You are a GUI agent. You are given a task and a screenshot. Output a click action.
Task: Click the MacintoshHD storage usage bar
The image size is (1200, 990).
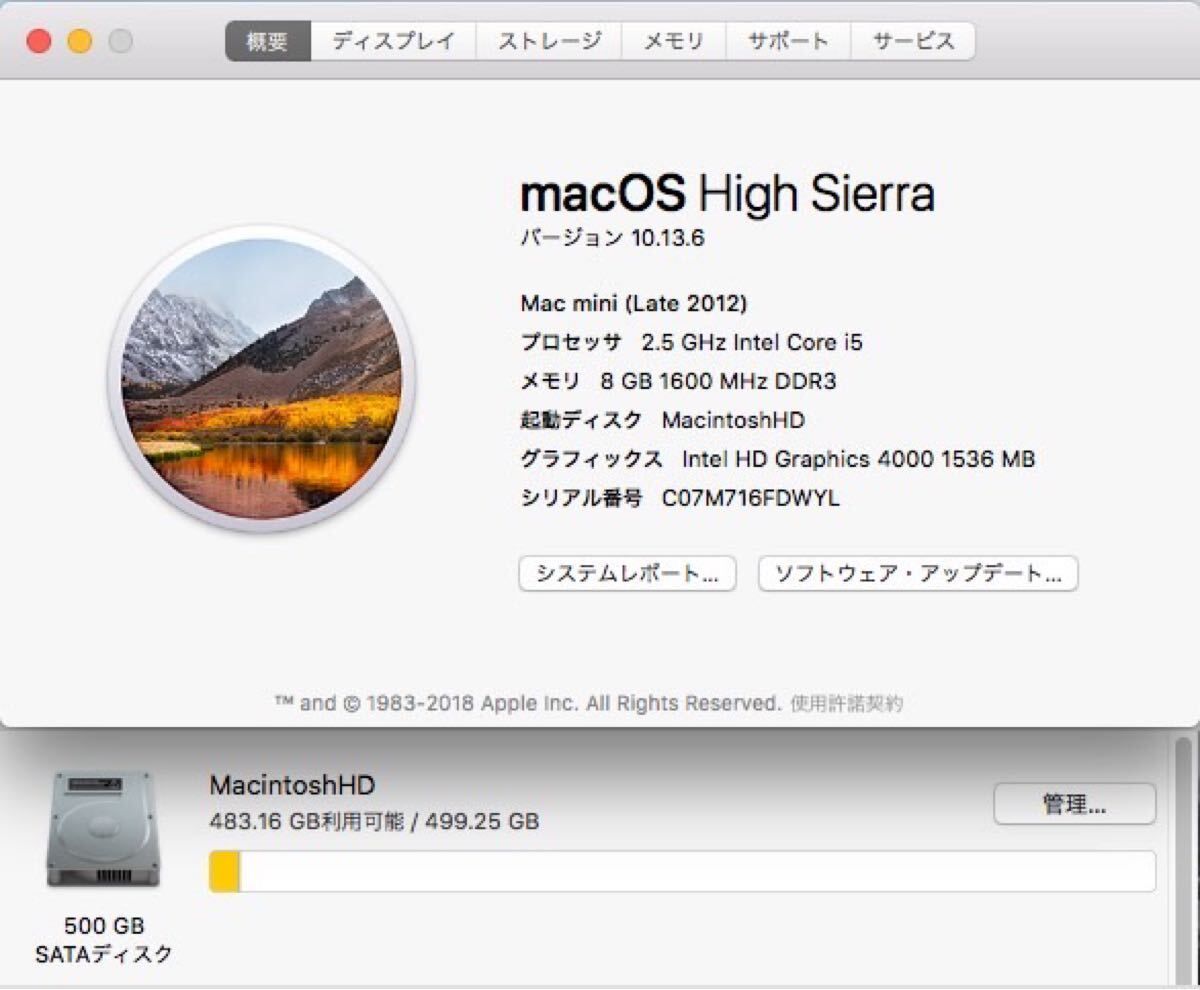point(685,871)
